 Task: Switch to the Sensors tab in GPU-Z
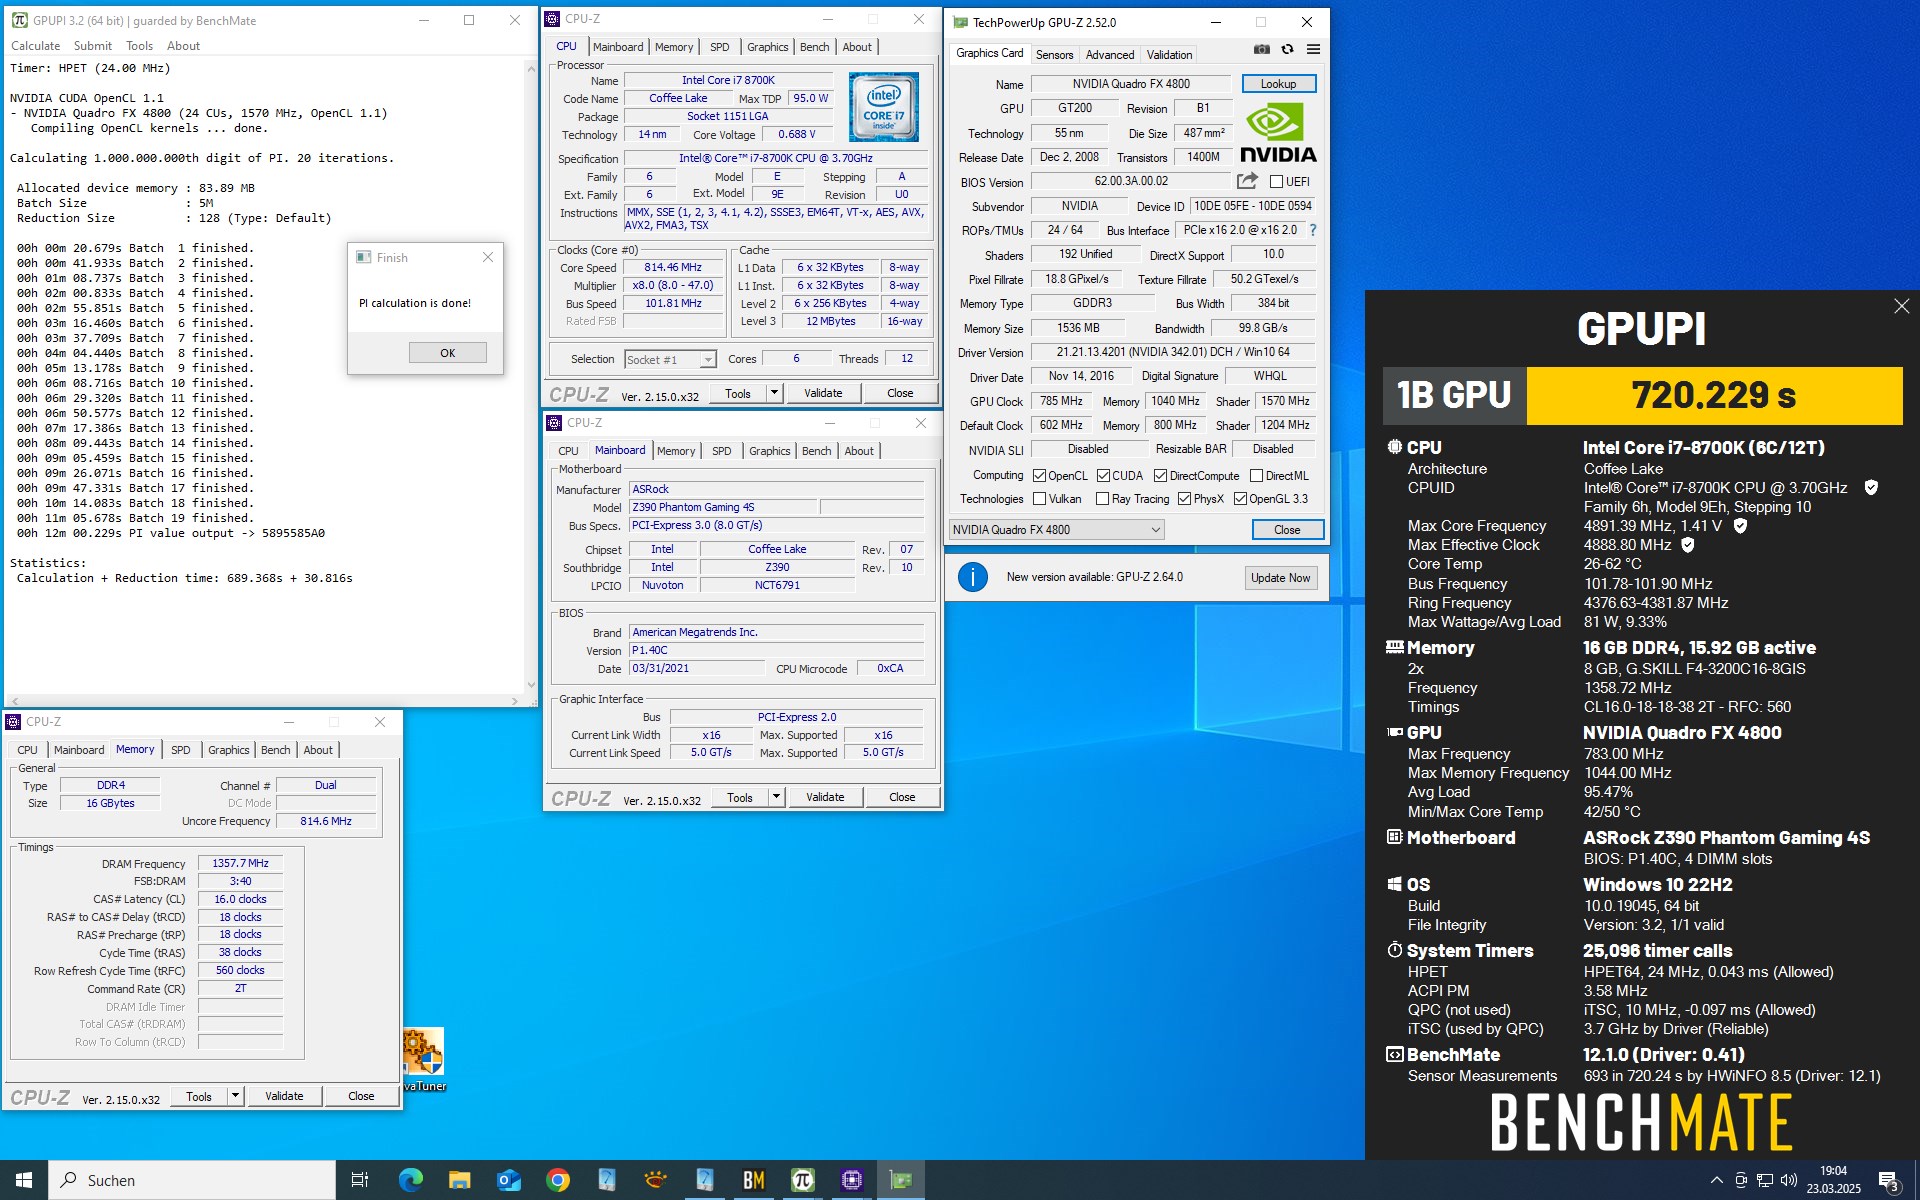(1054, 55)
